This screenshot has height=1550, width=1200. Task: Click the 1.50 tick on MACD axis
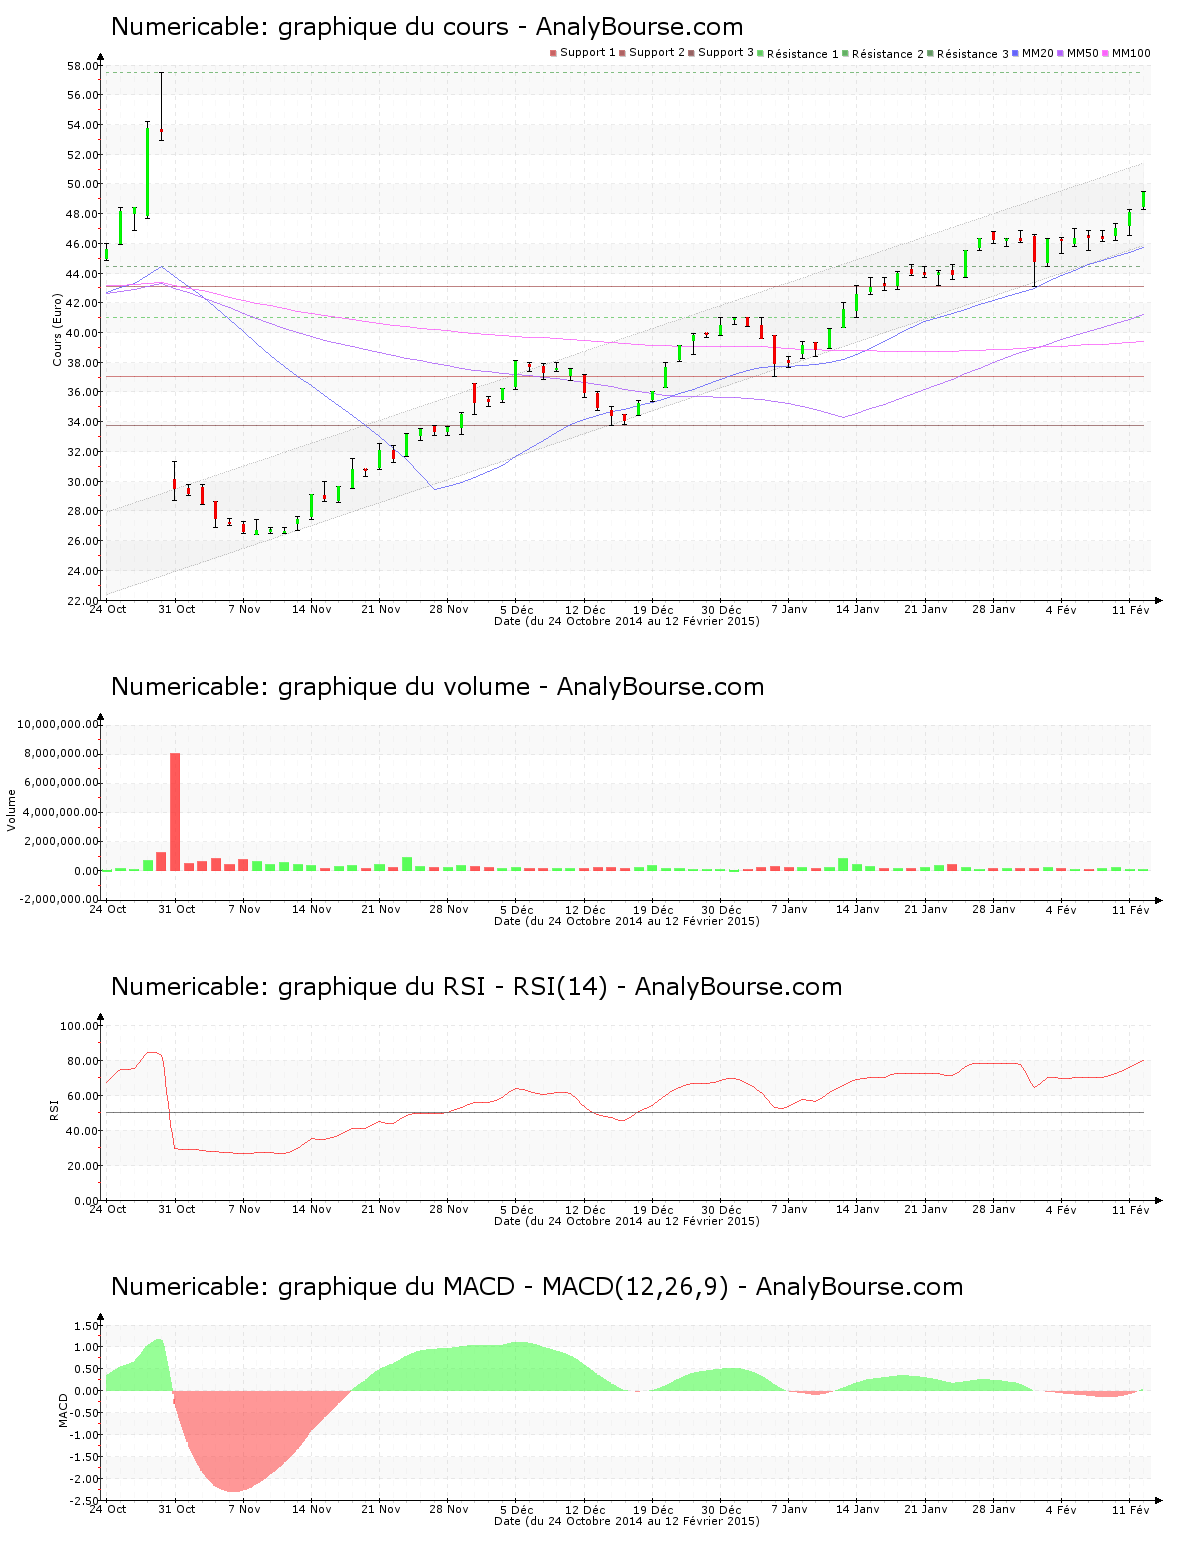(x=86, y=1326)
